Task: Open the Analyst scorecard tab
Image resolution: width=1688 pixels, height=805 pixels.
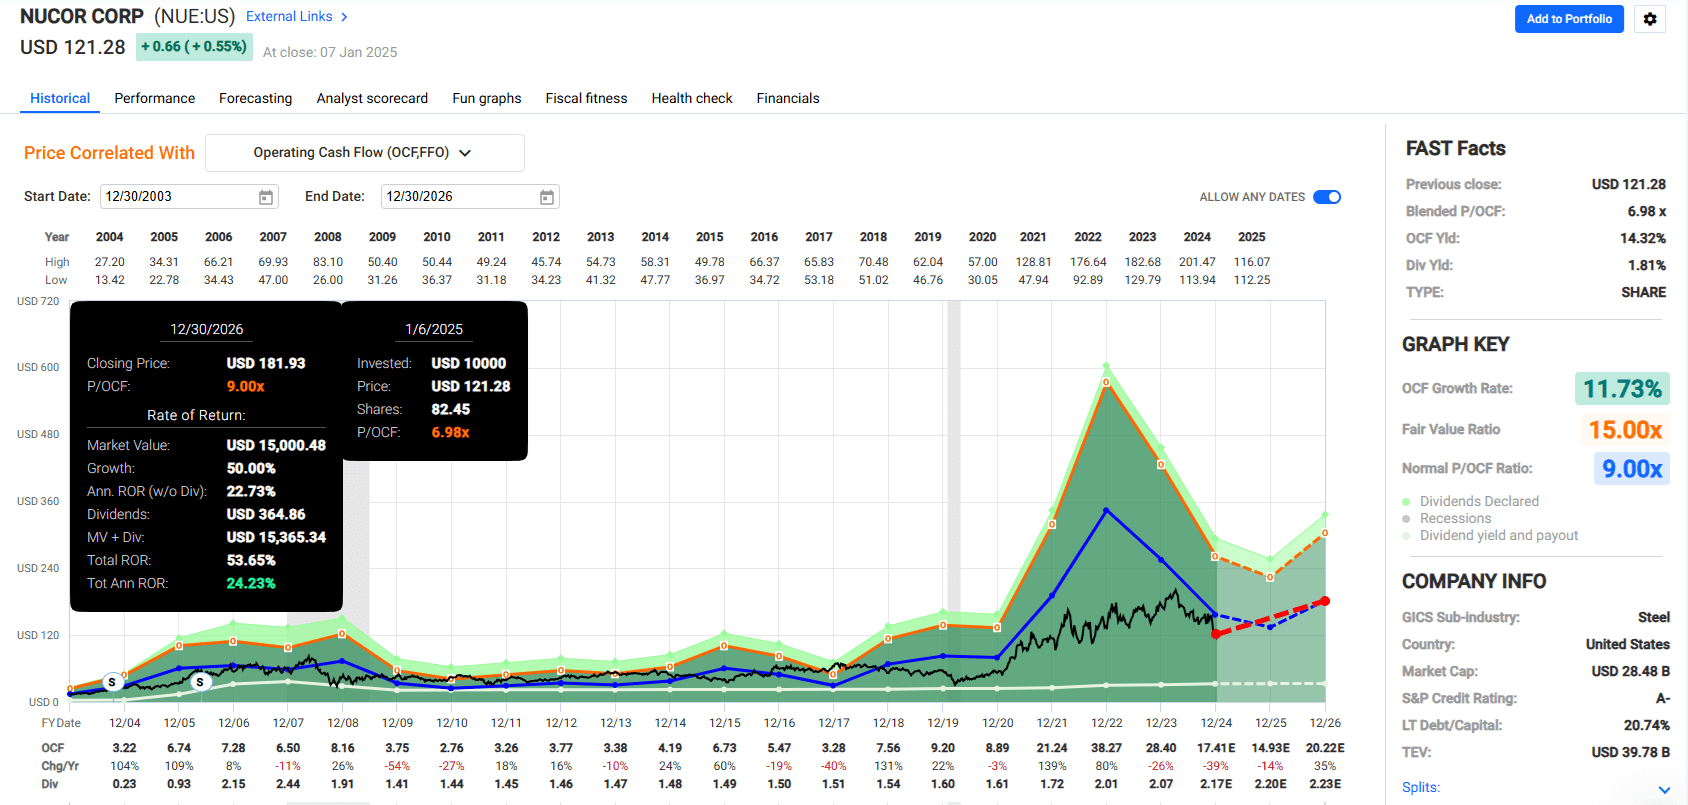Action: [372, 98]
